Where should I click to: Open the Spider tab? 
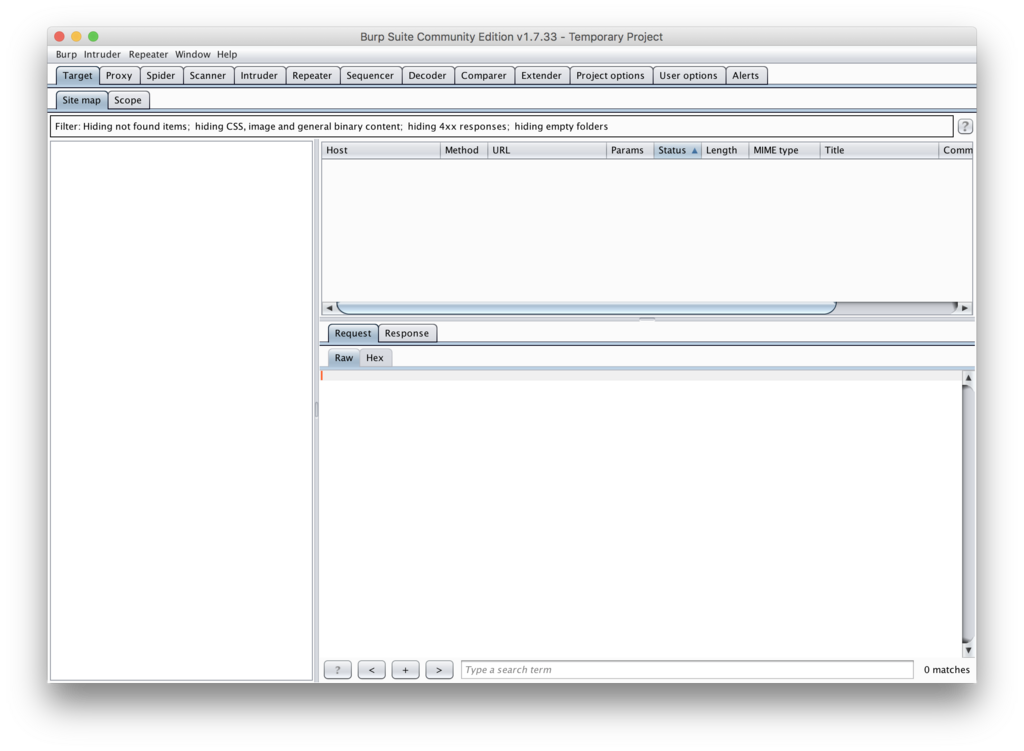161,76
